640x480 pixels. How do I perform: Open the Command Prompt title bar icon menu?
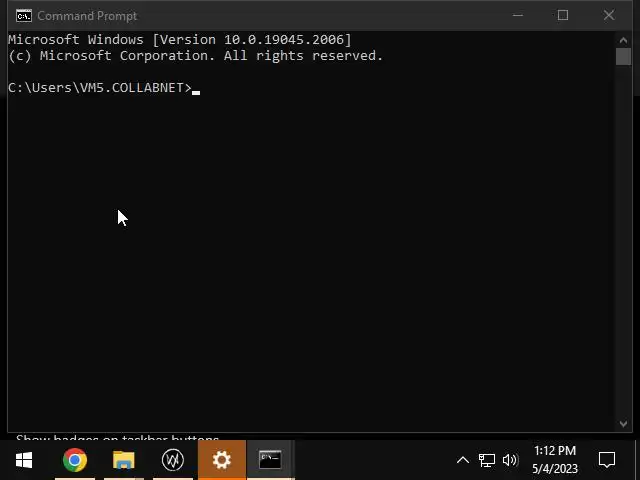click(24, 16)
